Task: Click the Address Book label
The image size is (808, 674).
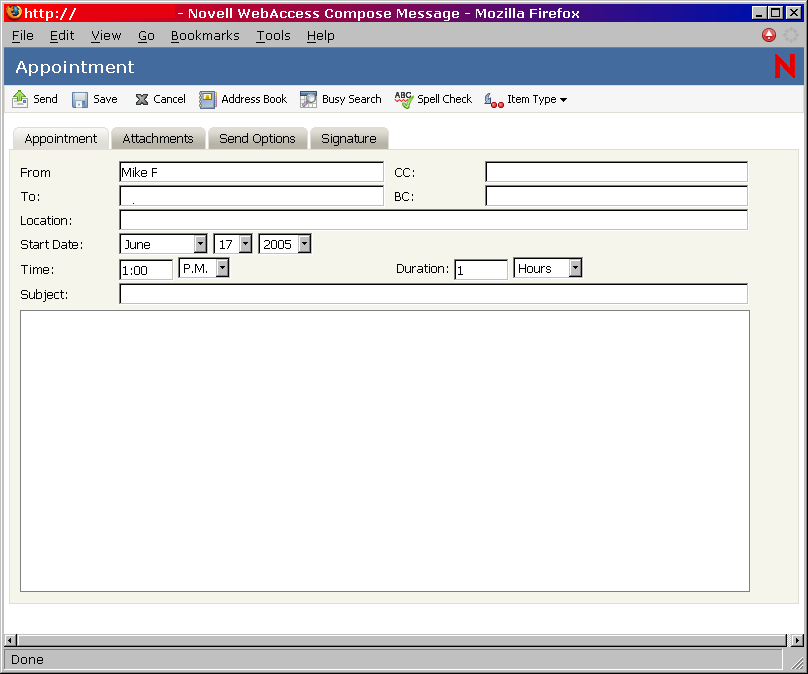Action: coord(254,99)
